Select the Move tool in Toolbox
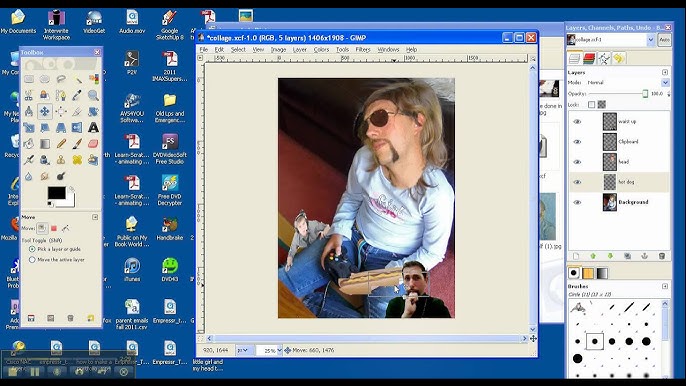This screenshot has width=686, height=386. tap(45, 111)
